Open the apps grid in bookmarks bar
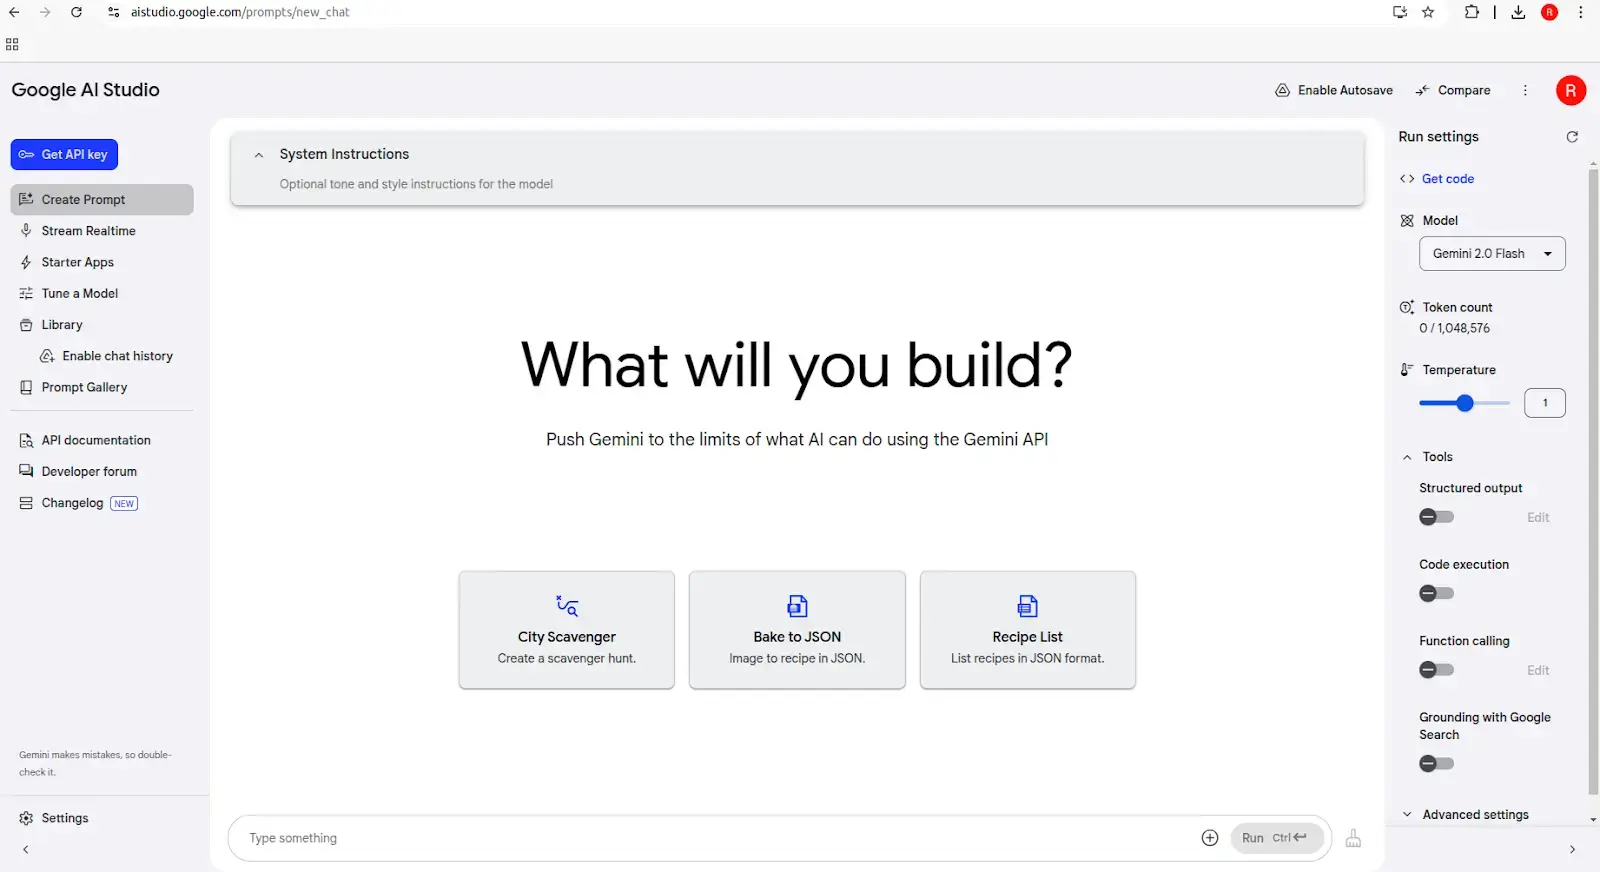 12,44
